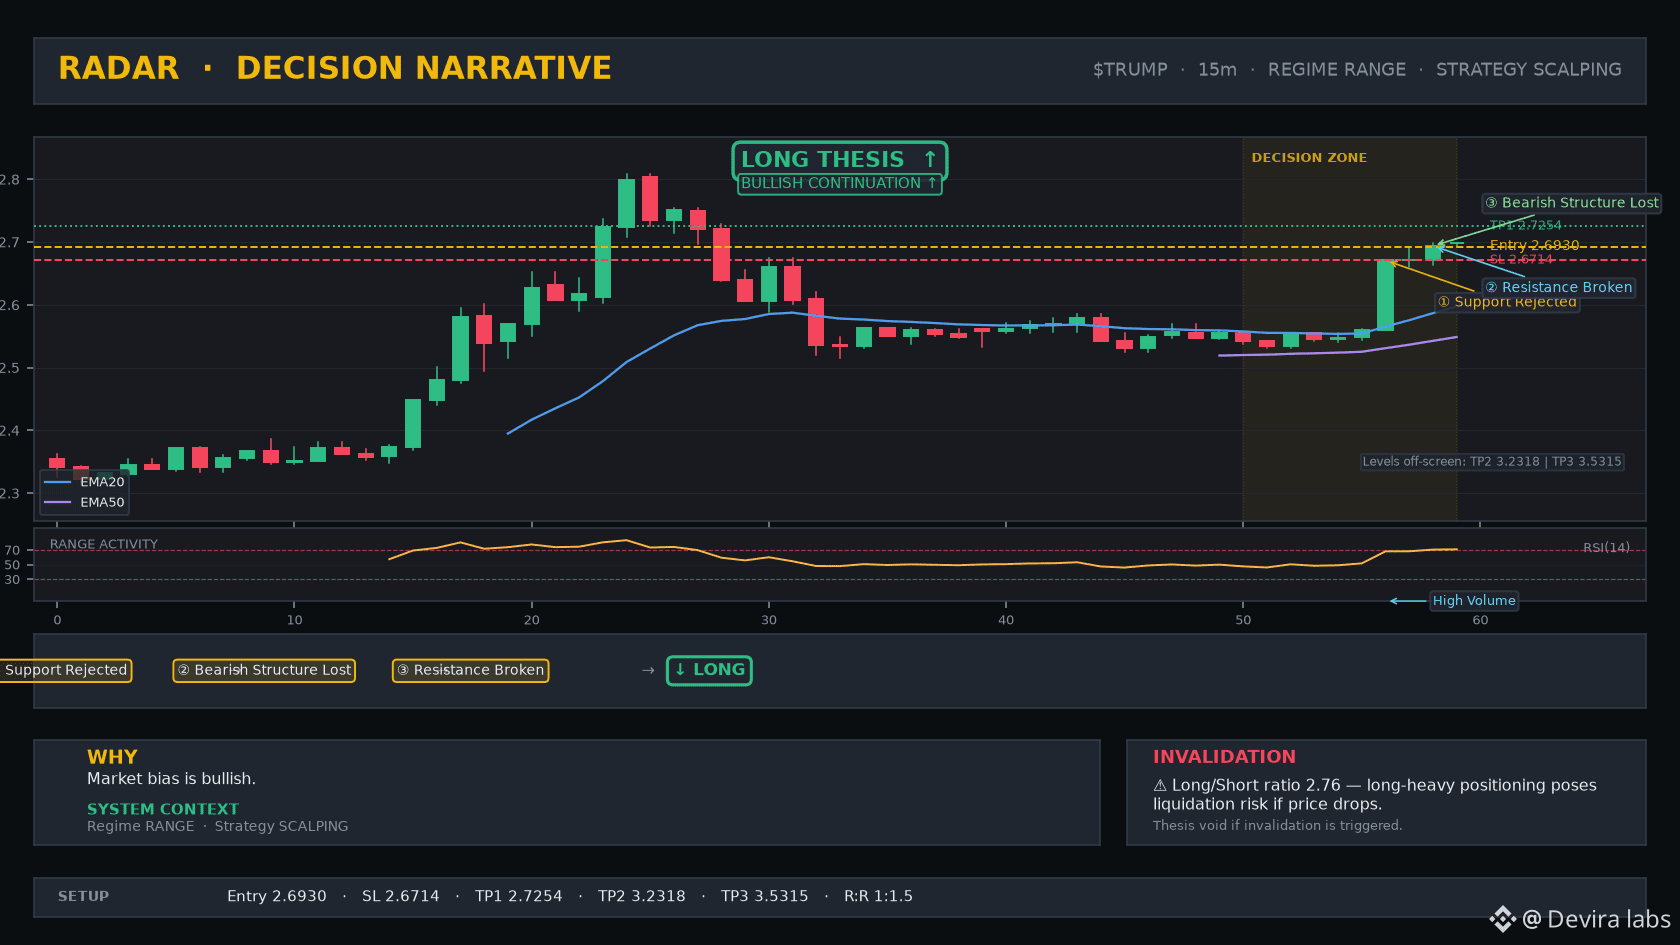Viewport: 1680px width, 945px height.
Task: Click the RSI(14) label
Action: pyautogui.click(x=1606, y=547)
